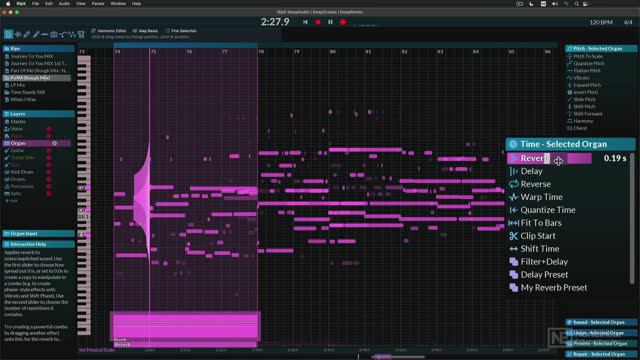
Task: Toggle the Map Beats option
Action: pos(145,31)
